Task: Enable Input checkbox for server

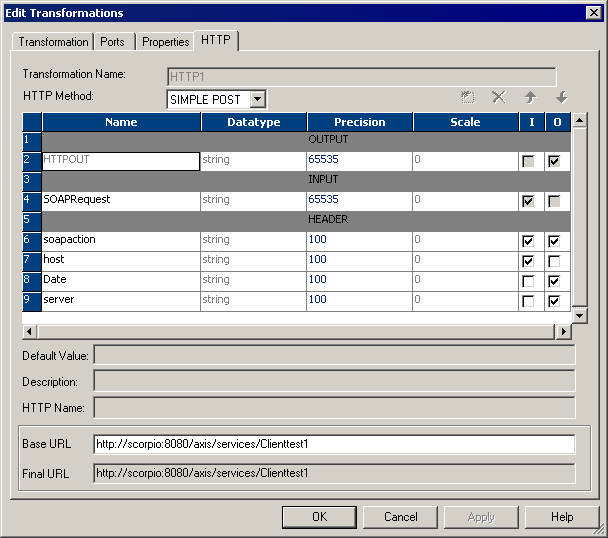Action: [x=528, y=301]
